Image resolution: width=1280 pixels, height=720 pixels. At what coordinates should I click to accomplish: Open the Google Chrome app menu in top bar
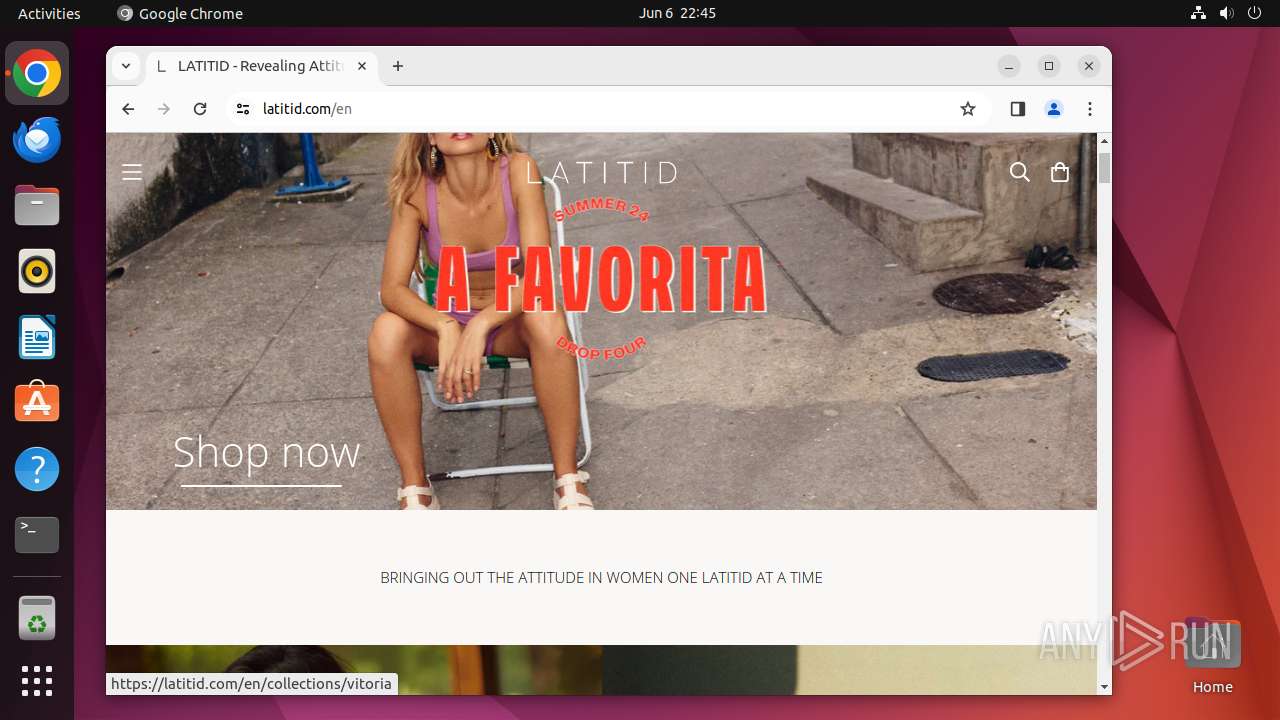180,13
